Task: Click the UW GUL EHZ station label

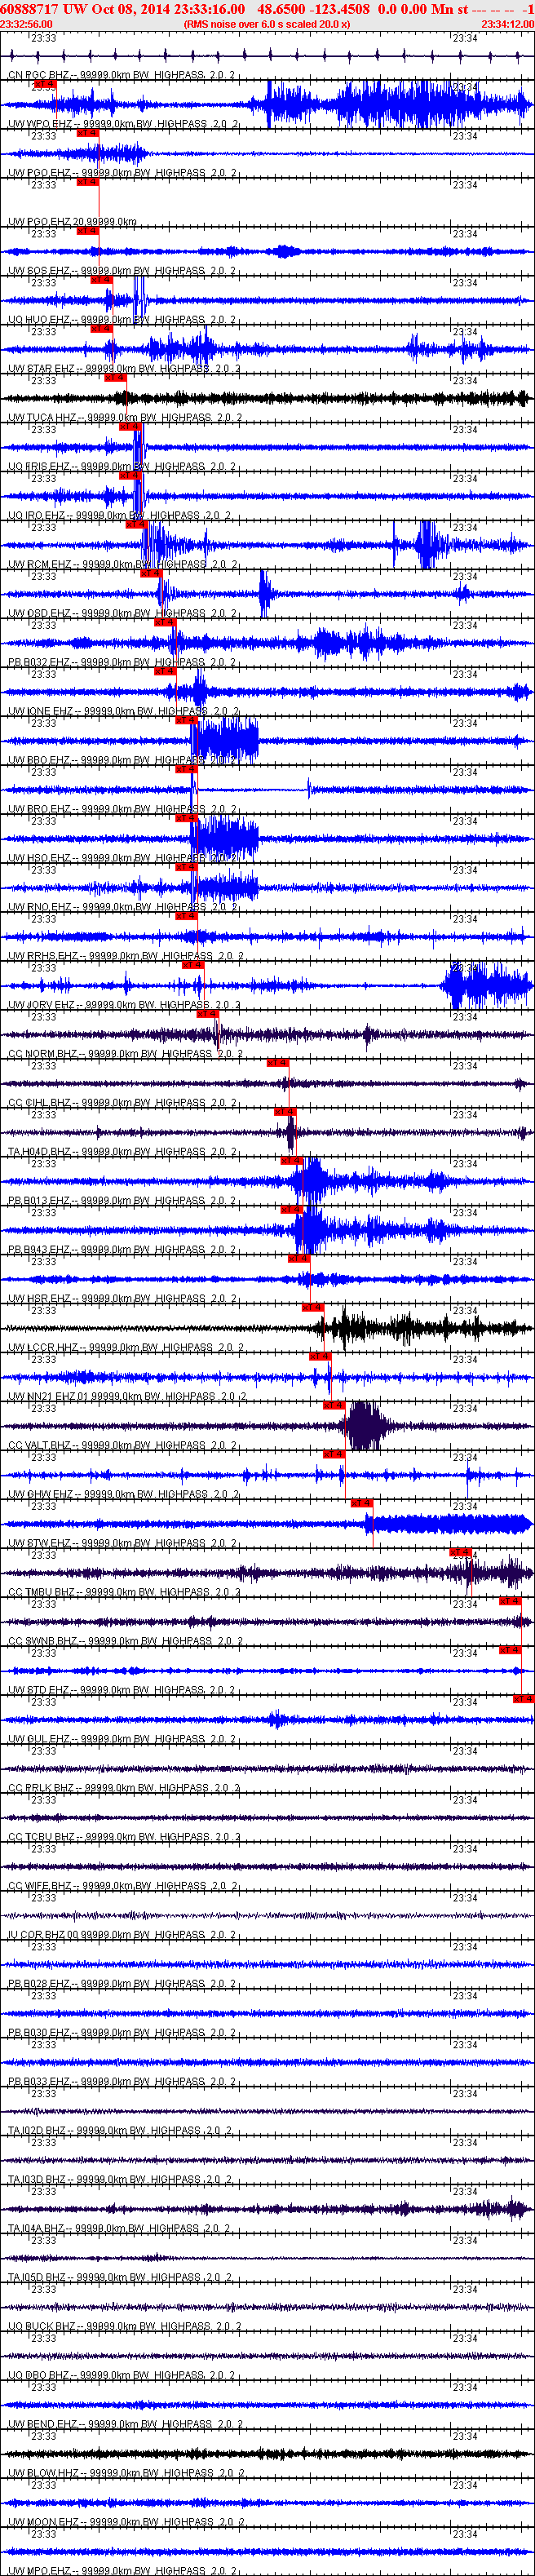Action: pos(122,1741)
